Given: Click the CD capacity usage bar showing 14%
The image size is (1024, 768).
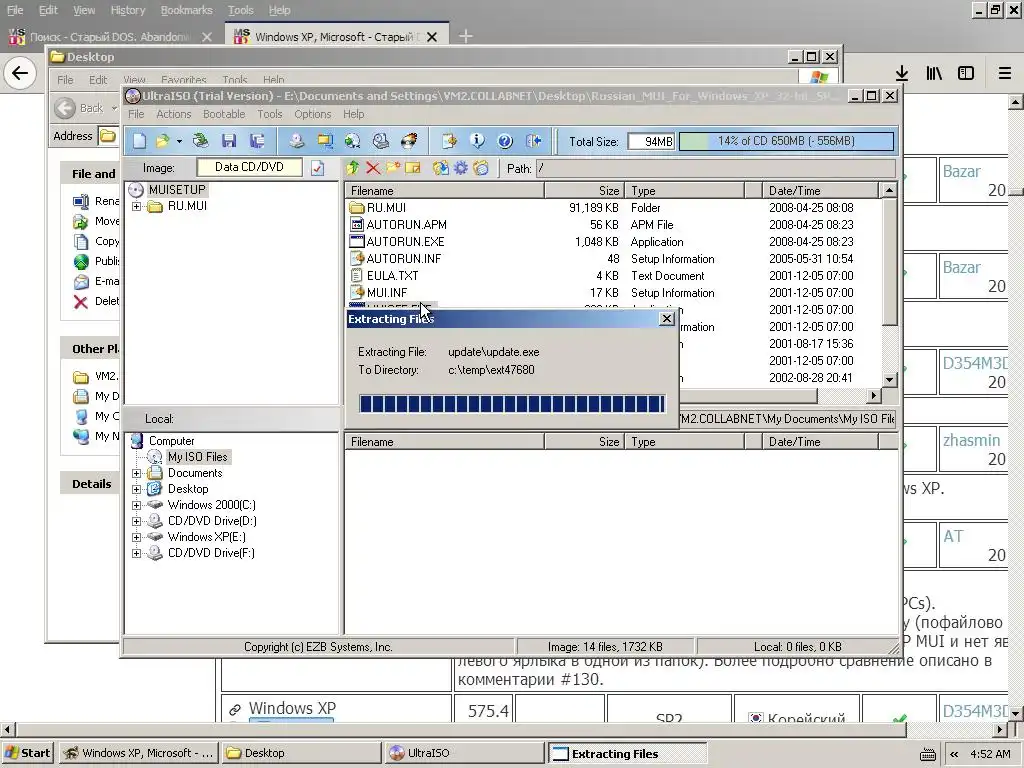Looking at the screenshot, I should pyautogui.click(x=786, y=141).
